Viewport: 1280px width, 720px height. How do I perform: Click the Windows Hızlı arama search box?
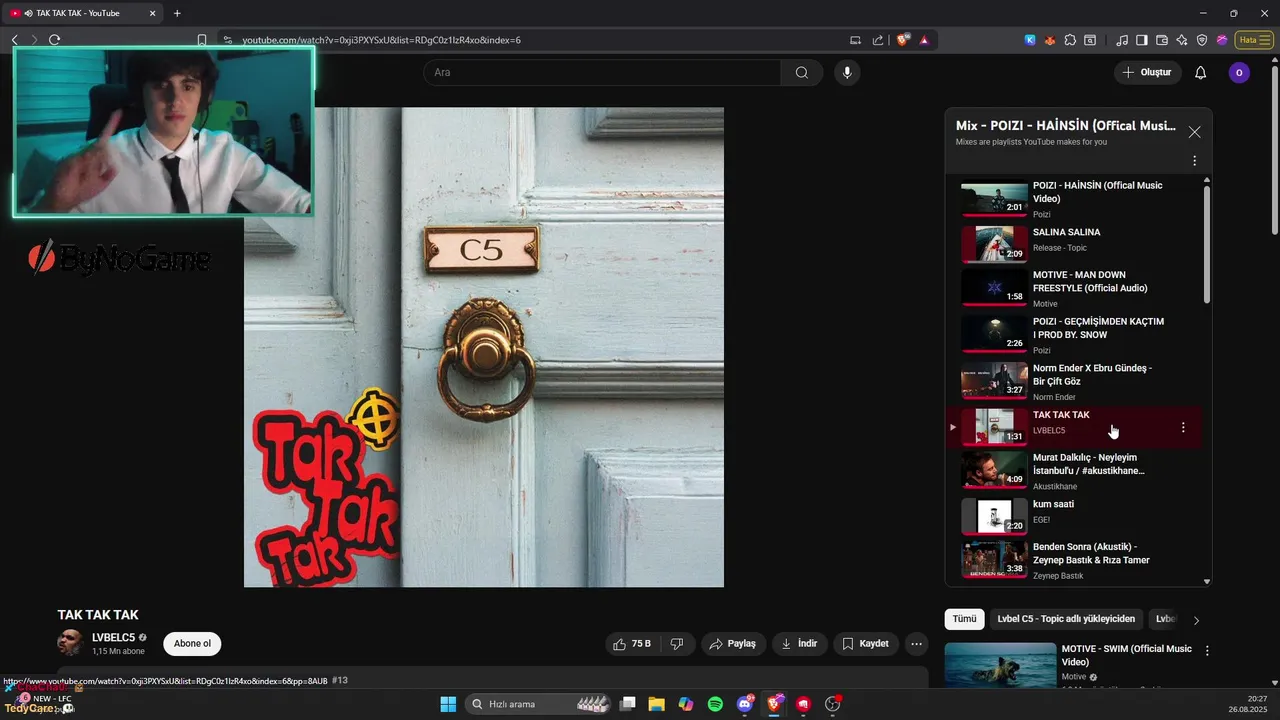[539, 704]
